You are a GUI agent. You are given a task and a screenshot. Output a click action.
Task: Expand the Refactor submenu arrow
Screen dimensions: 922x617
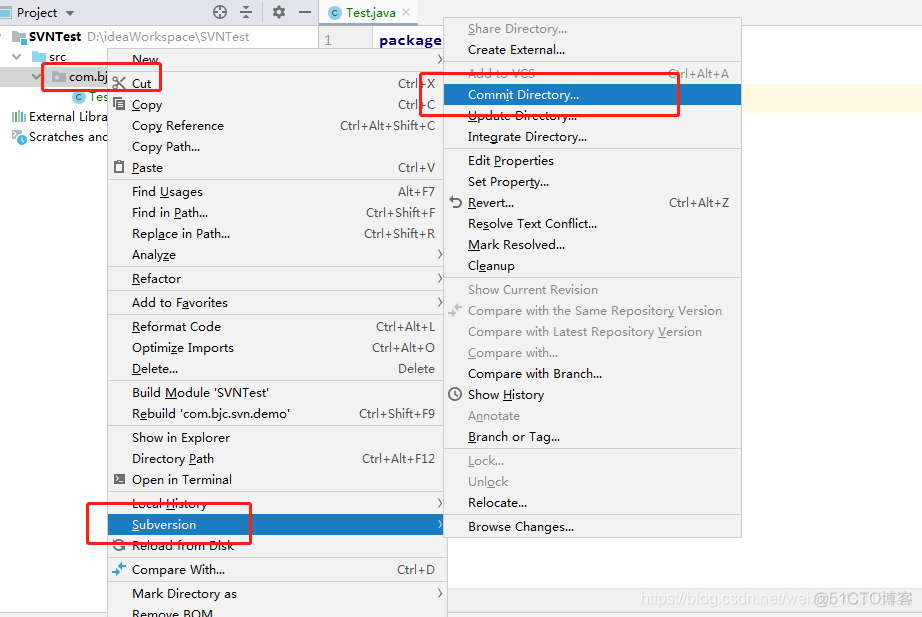[x=439, y=278]
